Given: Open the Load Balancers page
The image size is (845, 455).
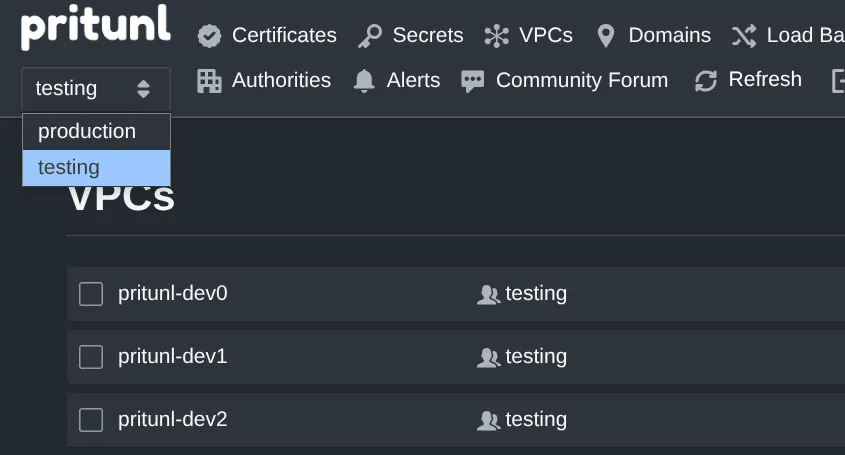Looking at the screenshot, I should [806, 36].
